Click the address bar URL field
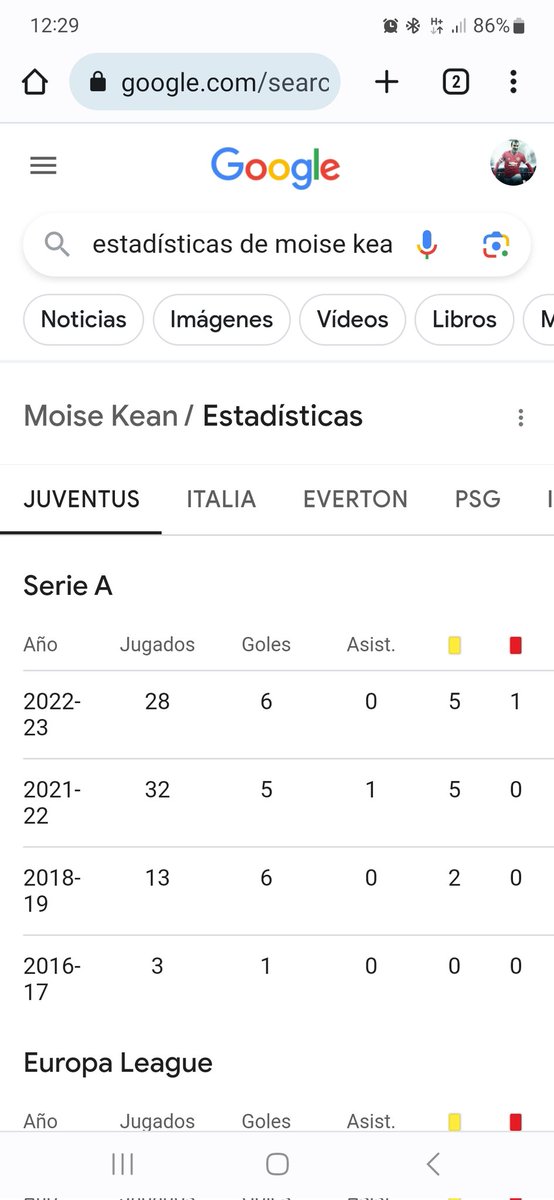Screen dimensions: 554x1200 tap(205, 82)
